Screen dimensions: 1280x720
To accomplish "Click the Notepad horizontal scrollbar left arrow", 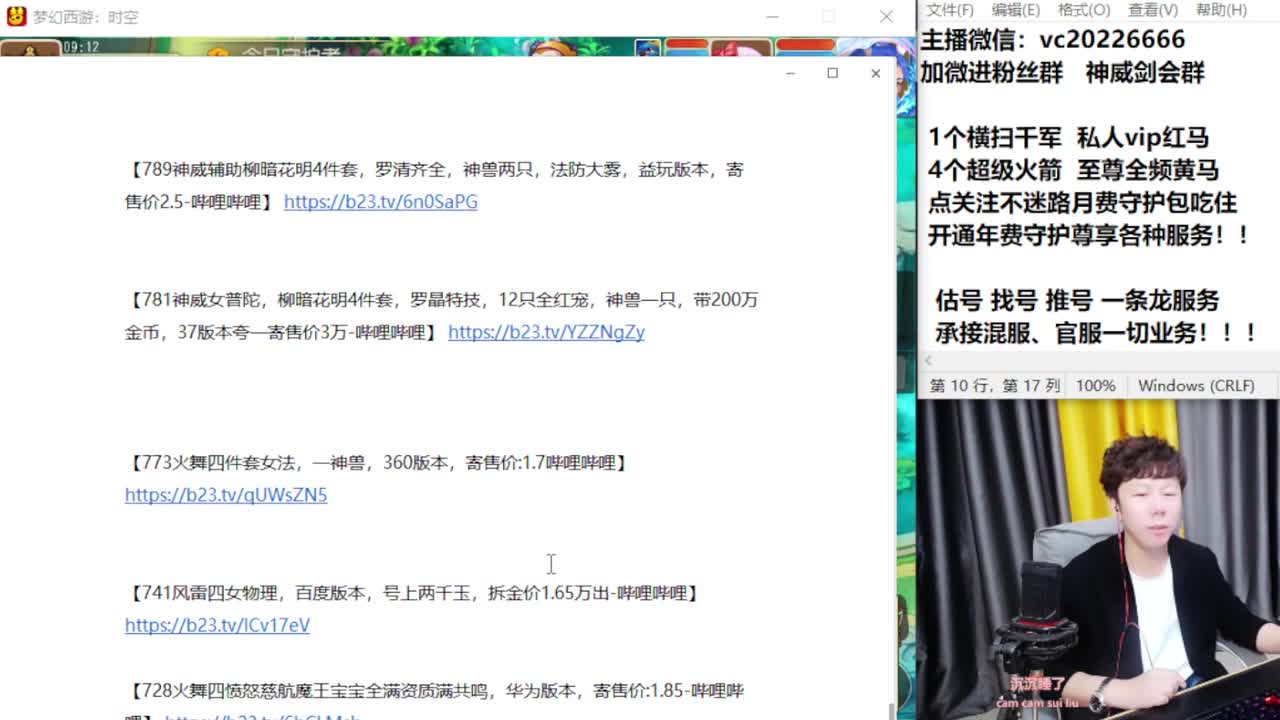I will pyautogui.click(x=927, y=361).
